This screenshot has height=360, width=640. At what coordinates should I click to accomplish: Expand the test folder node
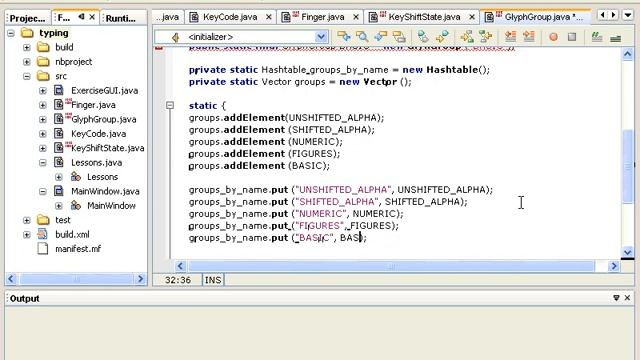point(27,220)
